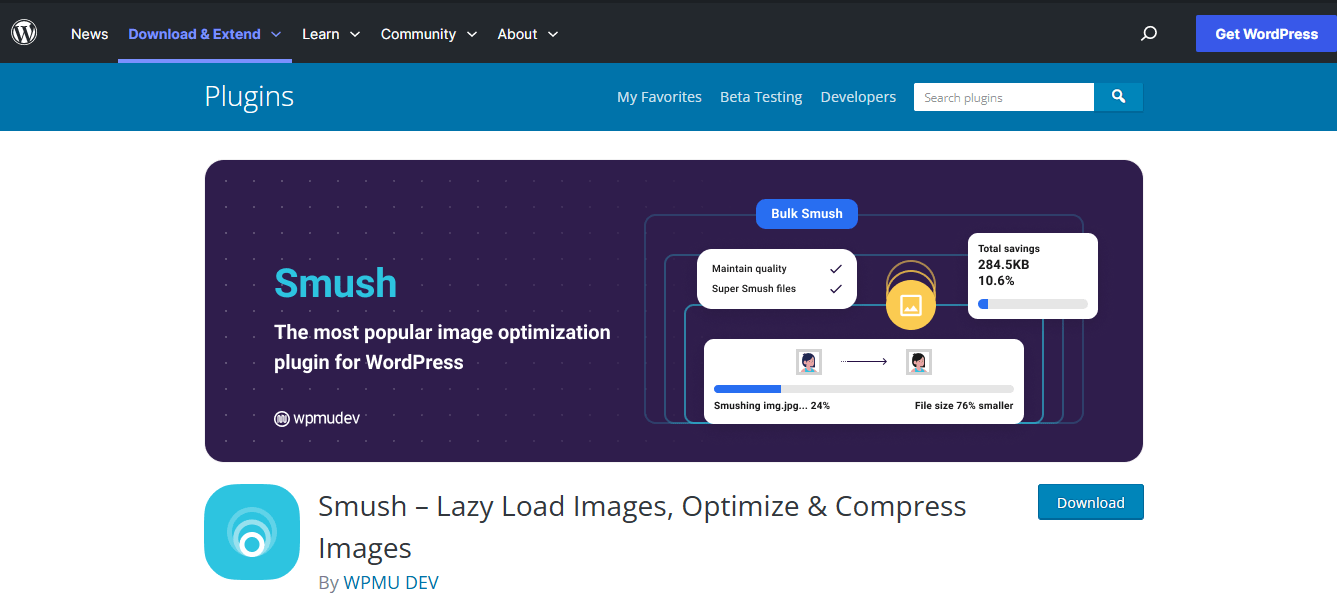Click the compressed image thumbnail after the arrow
The height and width of the screenshot is (593, 1337).
click(918, 362)
